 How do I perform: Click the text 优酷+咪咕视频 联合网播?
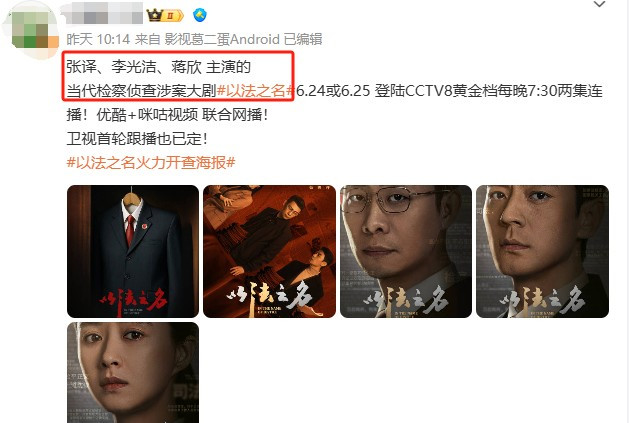pos(182,115)
